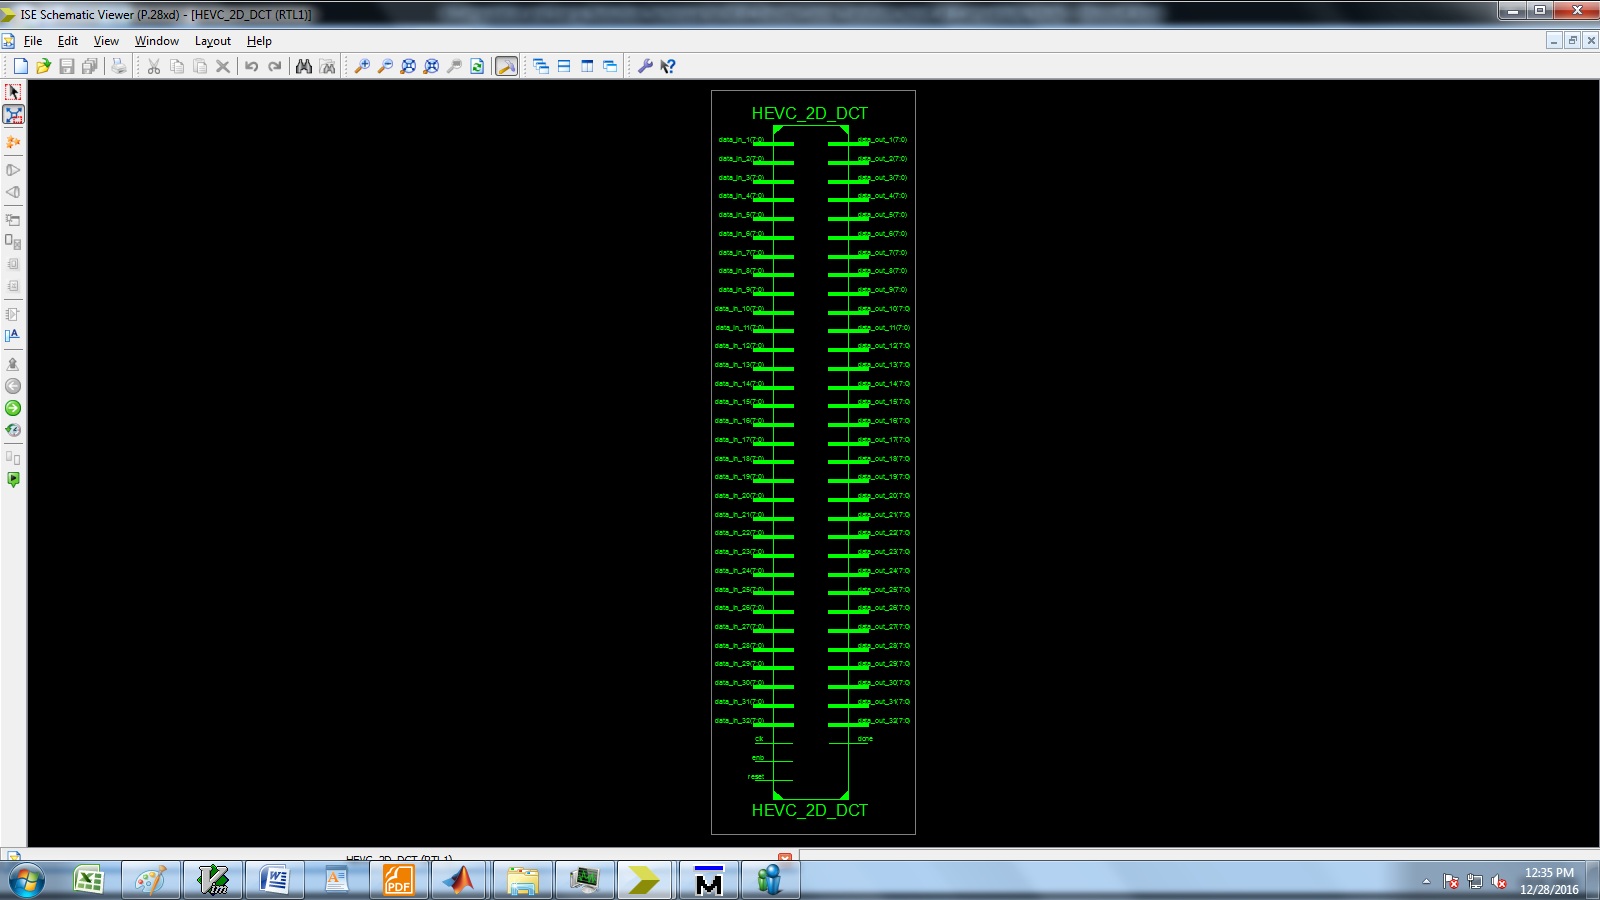Open a file with the folder icon
The height and width of the screenshot is (900, 1600).
pos(43,66)
